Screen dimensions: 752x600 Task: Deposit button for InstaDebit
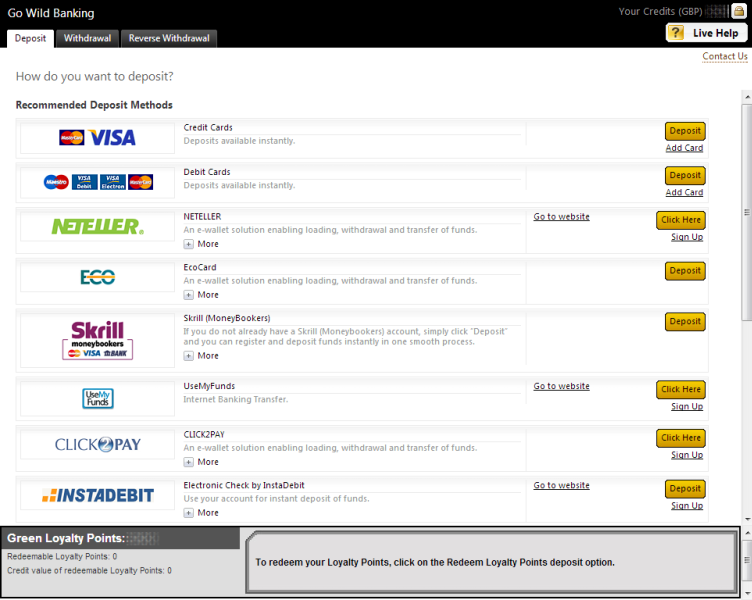pyautogui.click(x=685, y=489)
